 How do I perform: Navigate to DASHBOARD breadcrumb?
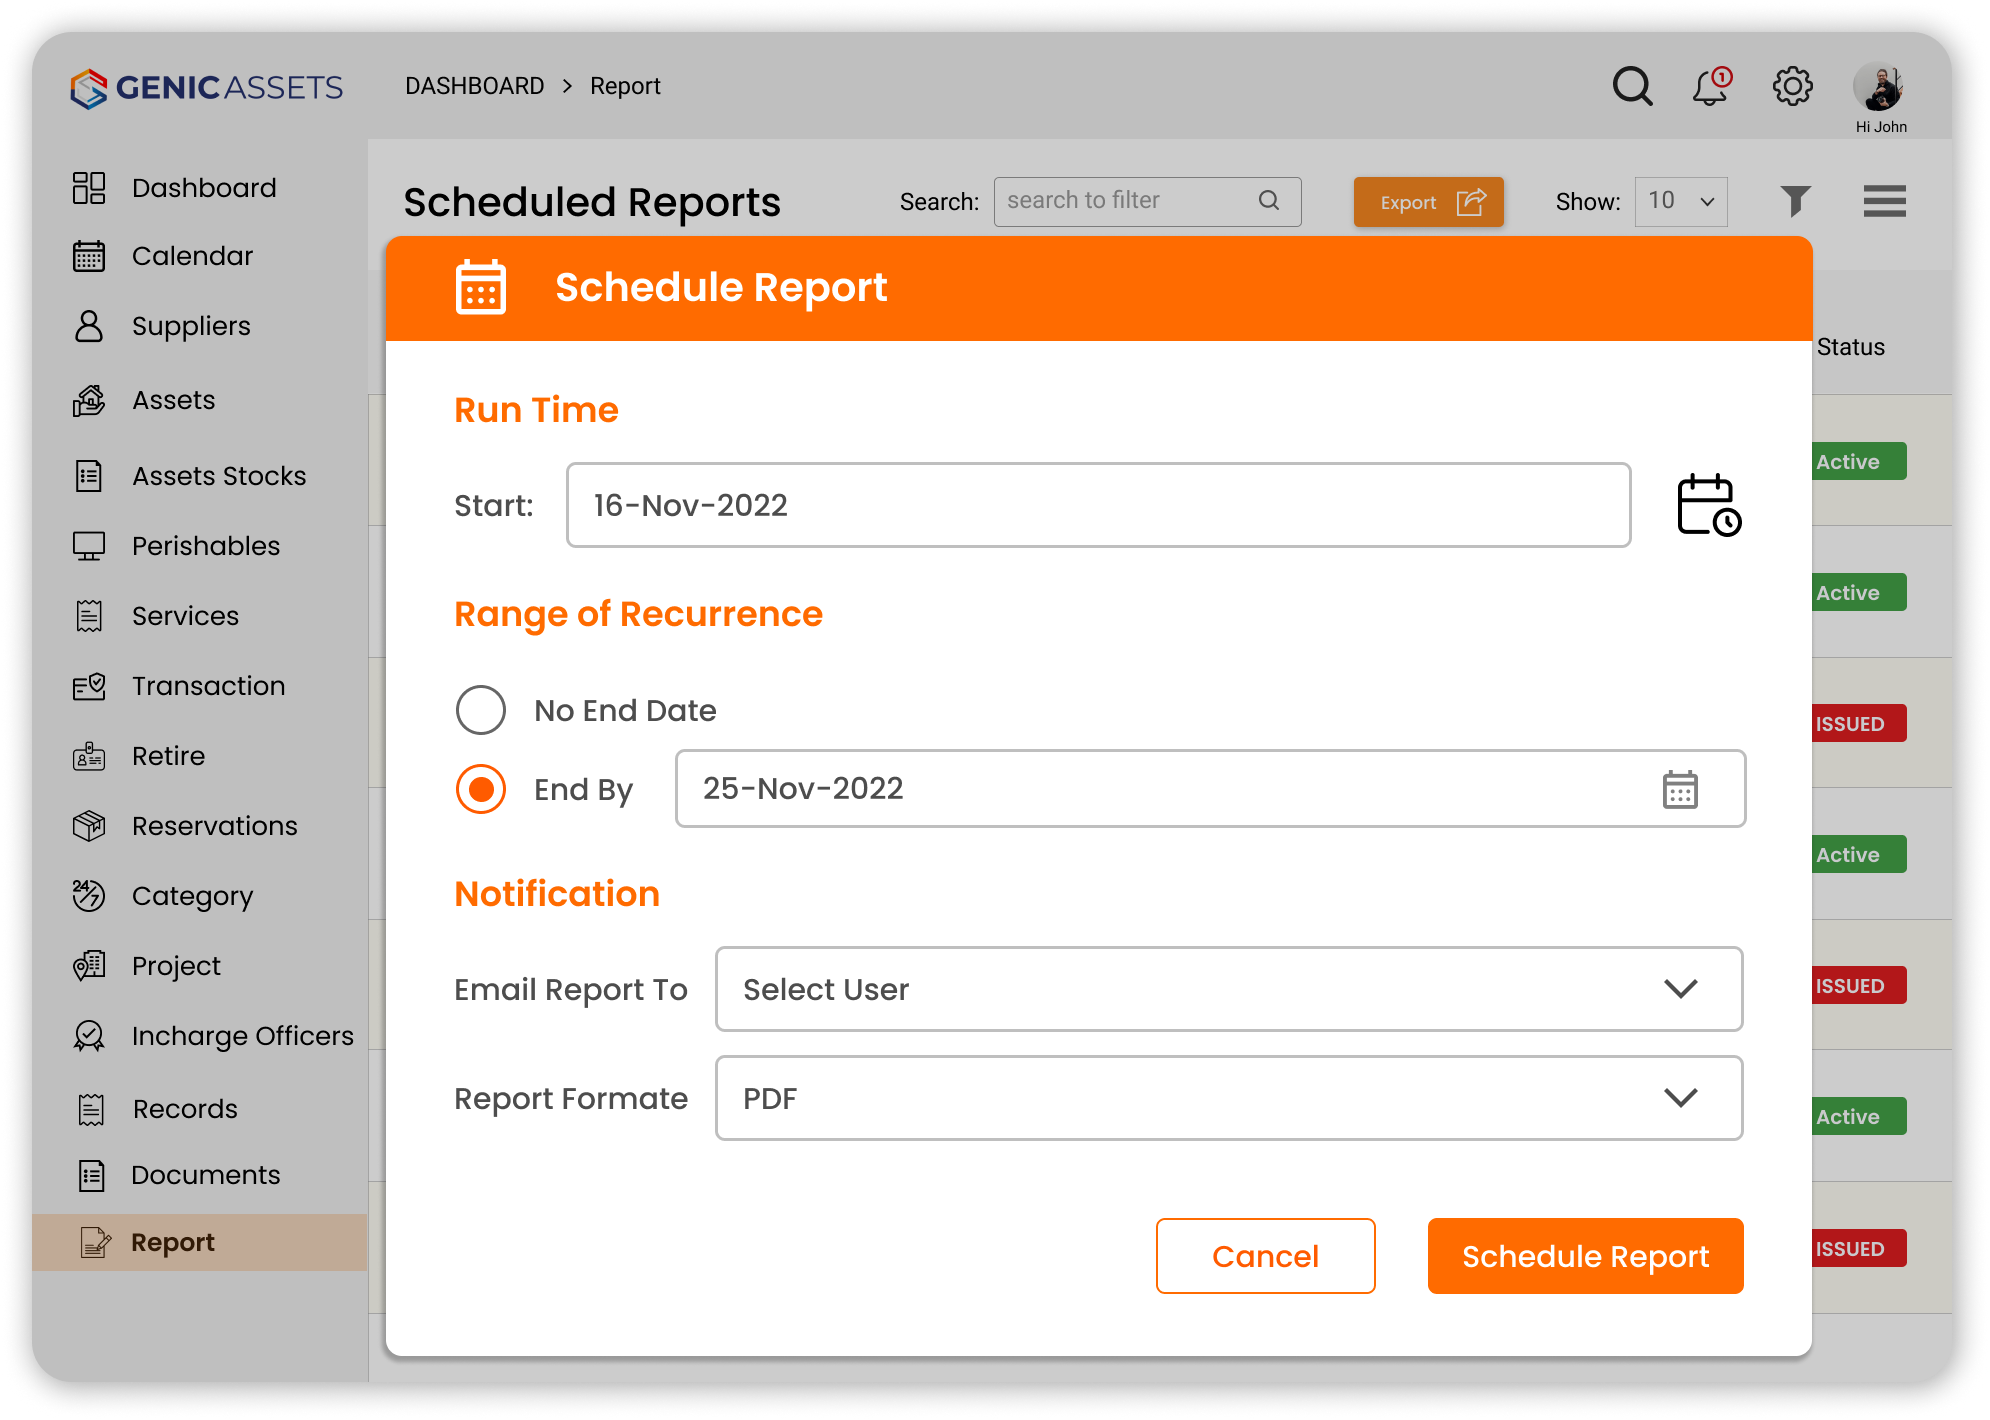tap(474, 86)
